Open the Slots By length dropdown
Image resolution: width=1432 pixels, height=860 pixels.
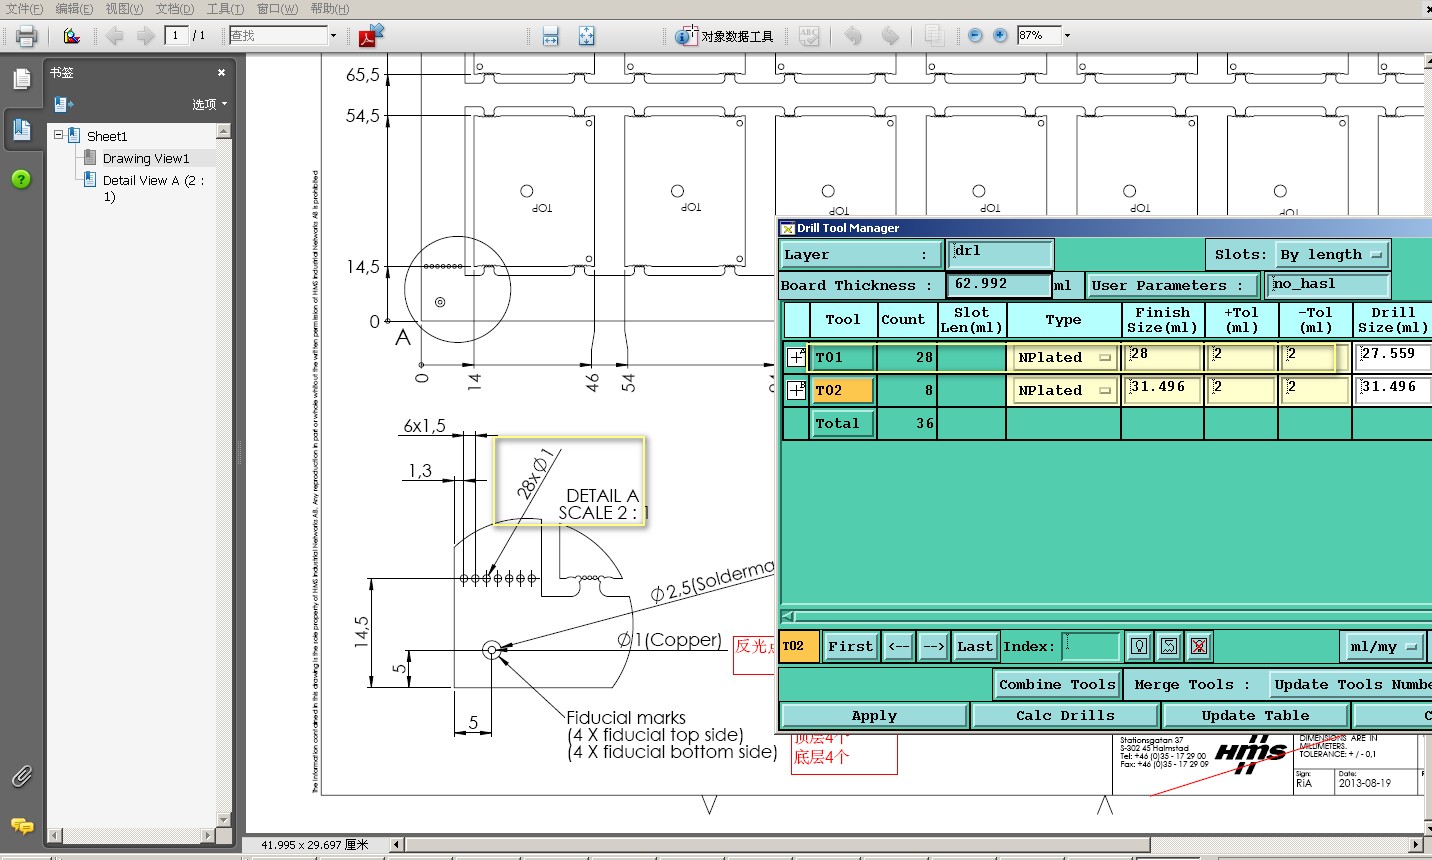(1331, 255)
